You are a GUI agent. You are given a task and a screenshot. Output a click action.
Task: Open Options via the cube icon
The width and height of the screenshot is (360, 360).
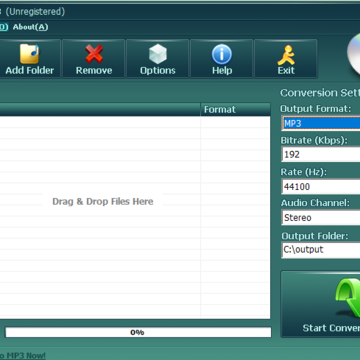click(x=158, y=54)
